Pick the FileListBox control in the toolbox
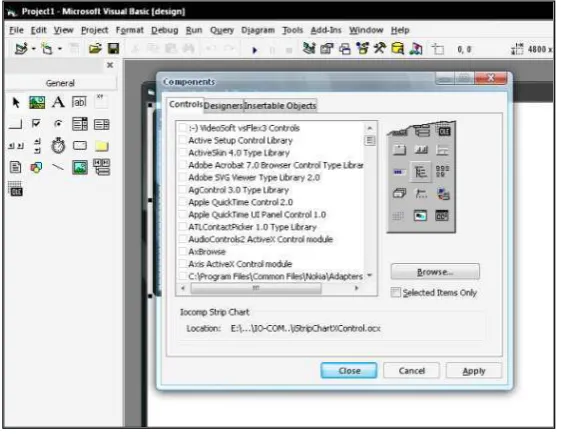 [15, 167]
